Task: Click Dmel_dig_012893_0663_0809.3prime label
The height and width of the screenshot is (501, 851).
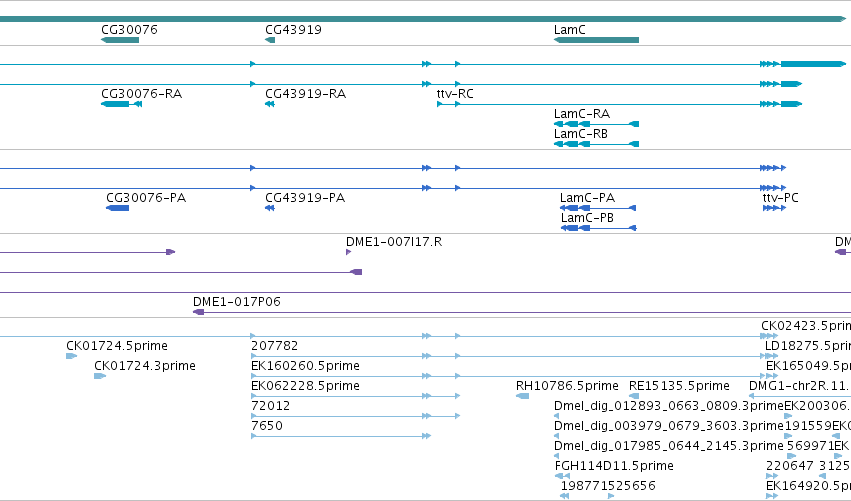Action: tap(669, 405)
